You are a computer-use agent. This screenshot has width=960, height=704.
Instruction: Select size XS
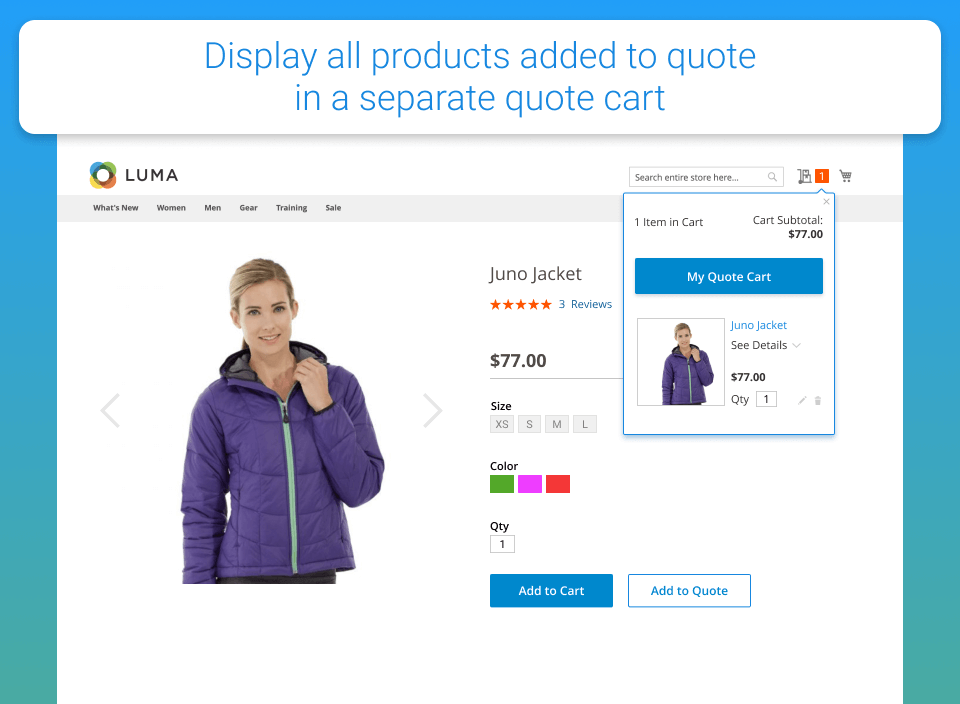coord(501,424)
